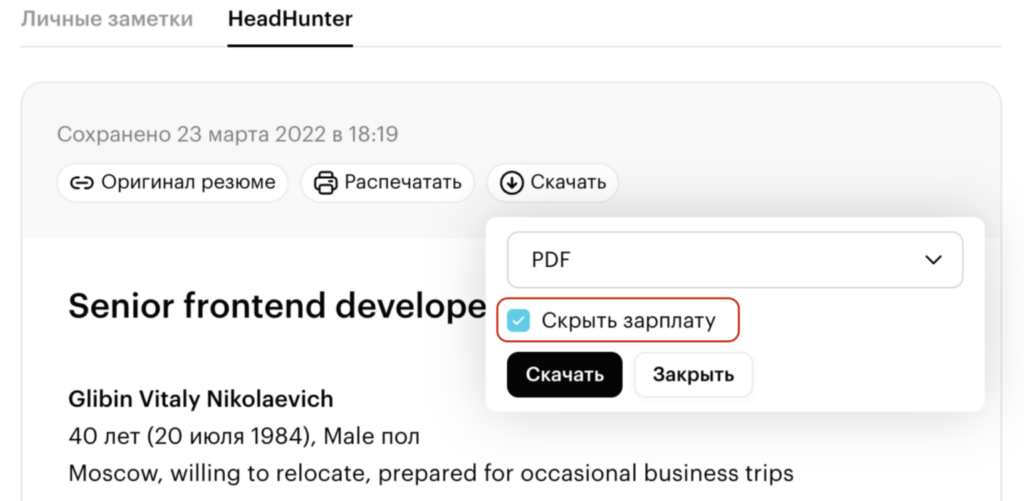Click the name Glibin Vitaly Nikolaevich
Viewport: 1024px width, 501px height.
click(200, 399)
